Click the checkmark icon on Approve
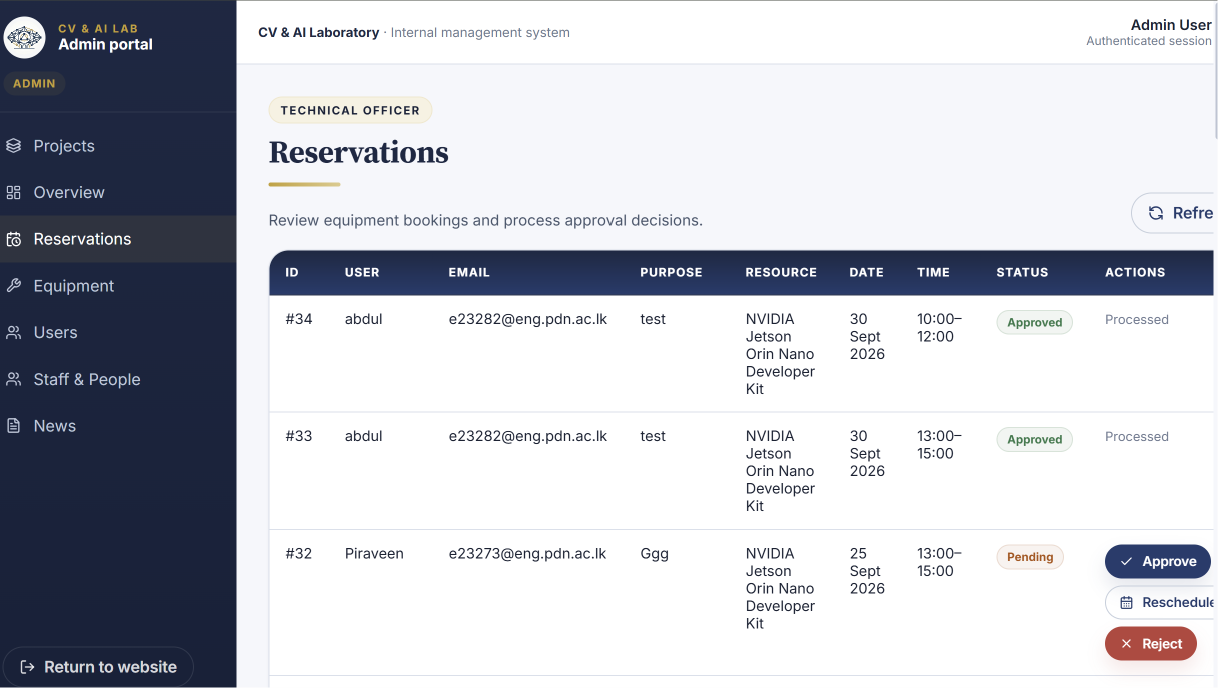This screenshot has height=688, width=1218. 1126,562
